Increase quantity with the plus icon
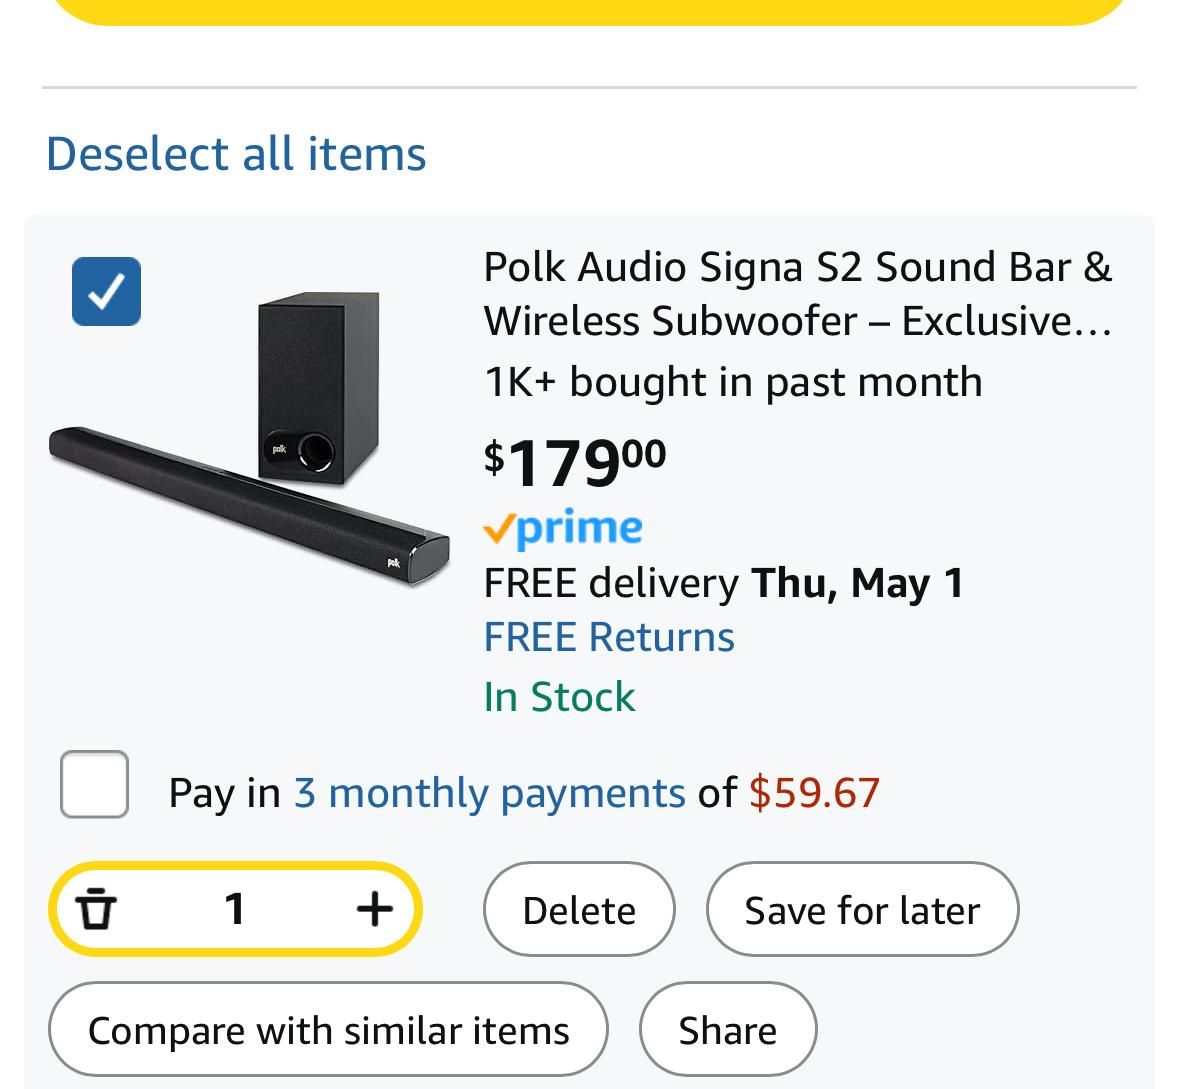Image resolution: width=1179 pixels, height=1089 pixels. pyautogui.click(x=374, y=909)
